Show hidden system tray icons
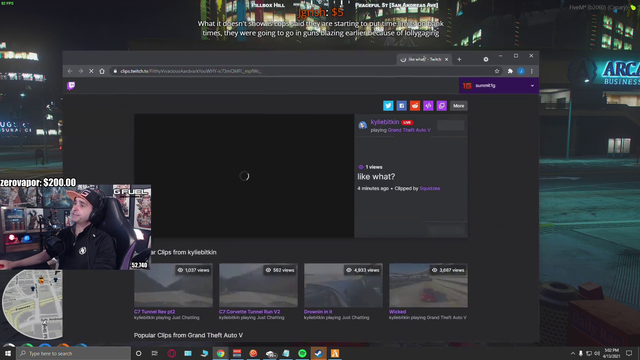640x360 pixels. pos(572,353)
